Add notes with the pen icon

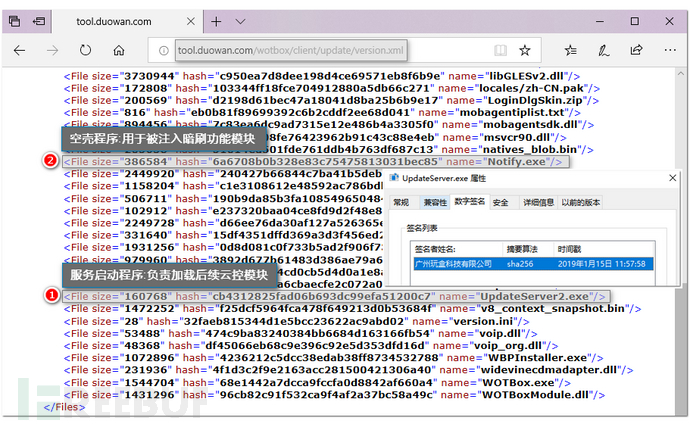603,51
